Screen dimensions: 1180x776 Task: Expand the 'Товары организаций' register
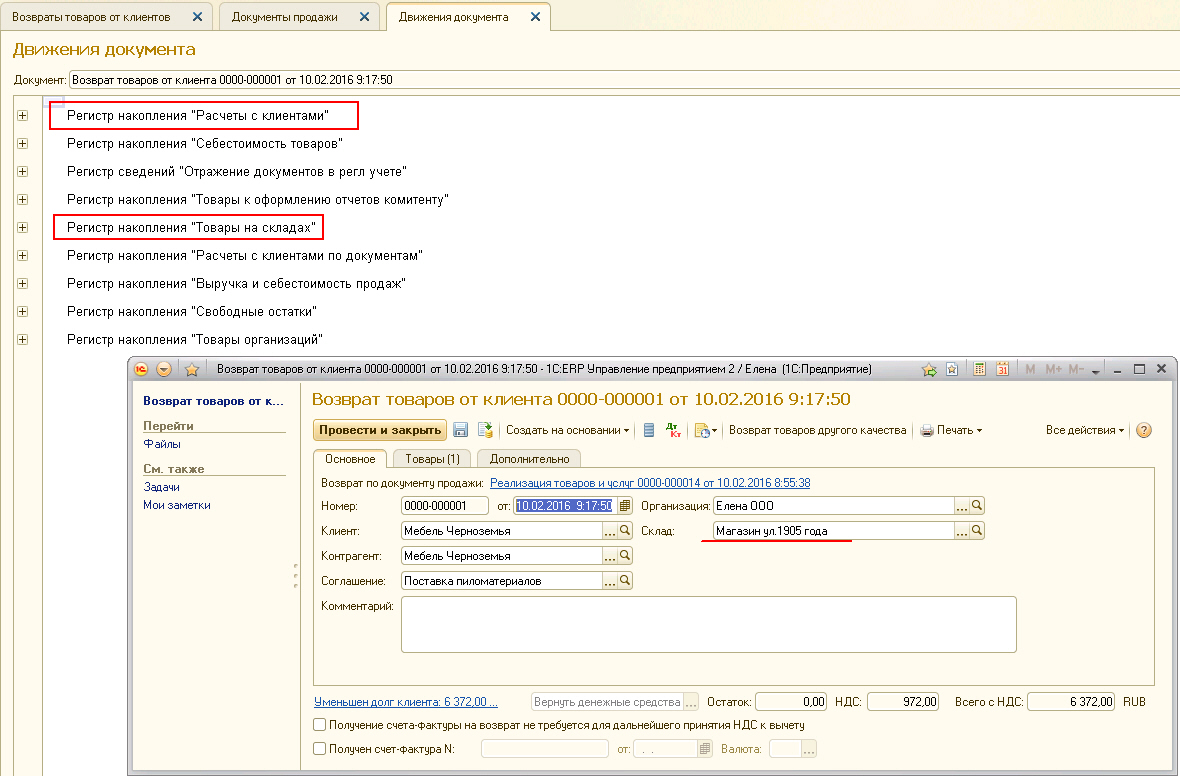pos(23,339)
